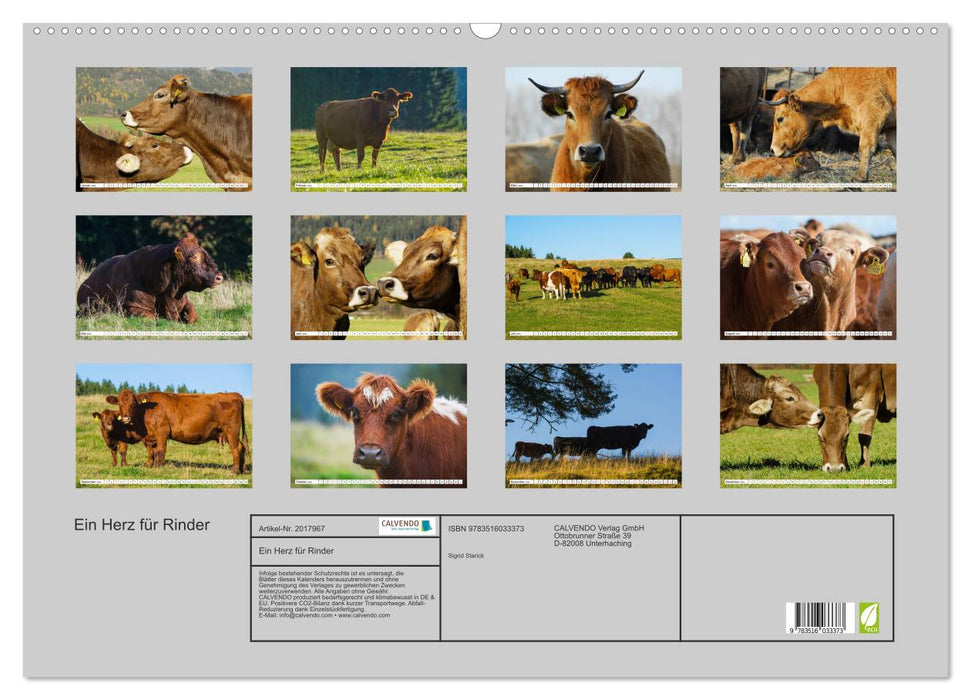Image resolution: width=971 pixels, height=700 pixels.
Task: Select the two calves touching noses photo
Action: (x=378, y=277)
